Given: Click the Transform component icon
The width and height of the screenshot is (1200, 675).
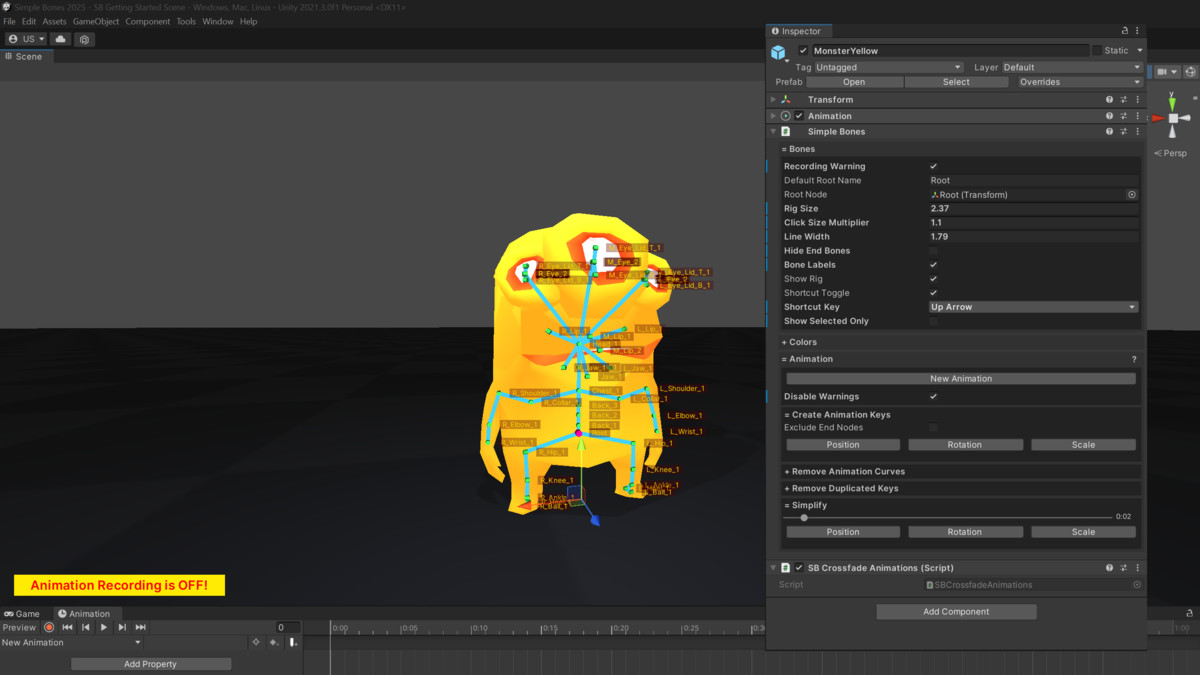Looking at the screenshot, I should click(786, 99).
